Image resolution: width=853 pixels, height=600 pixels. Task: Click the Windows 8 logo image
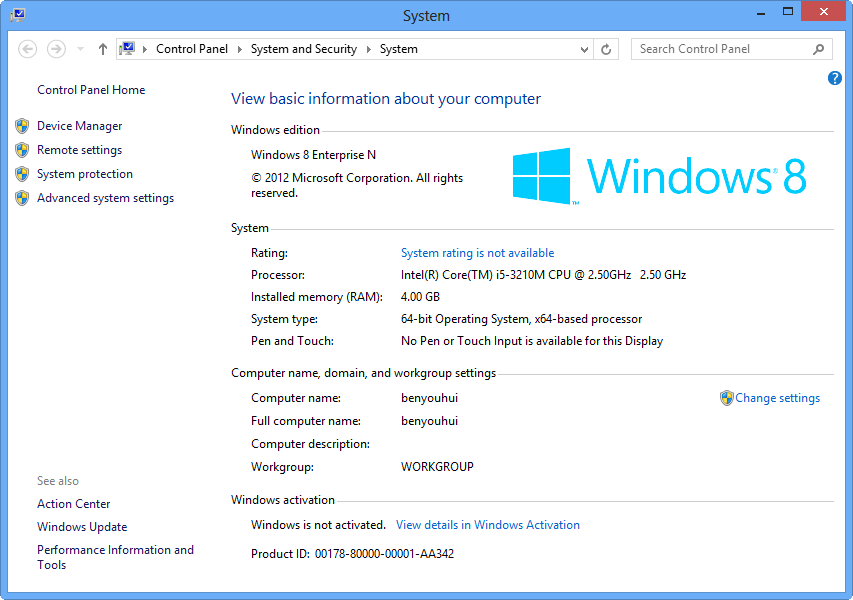(659, 176)
